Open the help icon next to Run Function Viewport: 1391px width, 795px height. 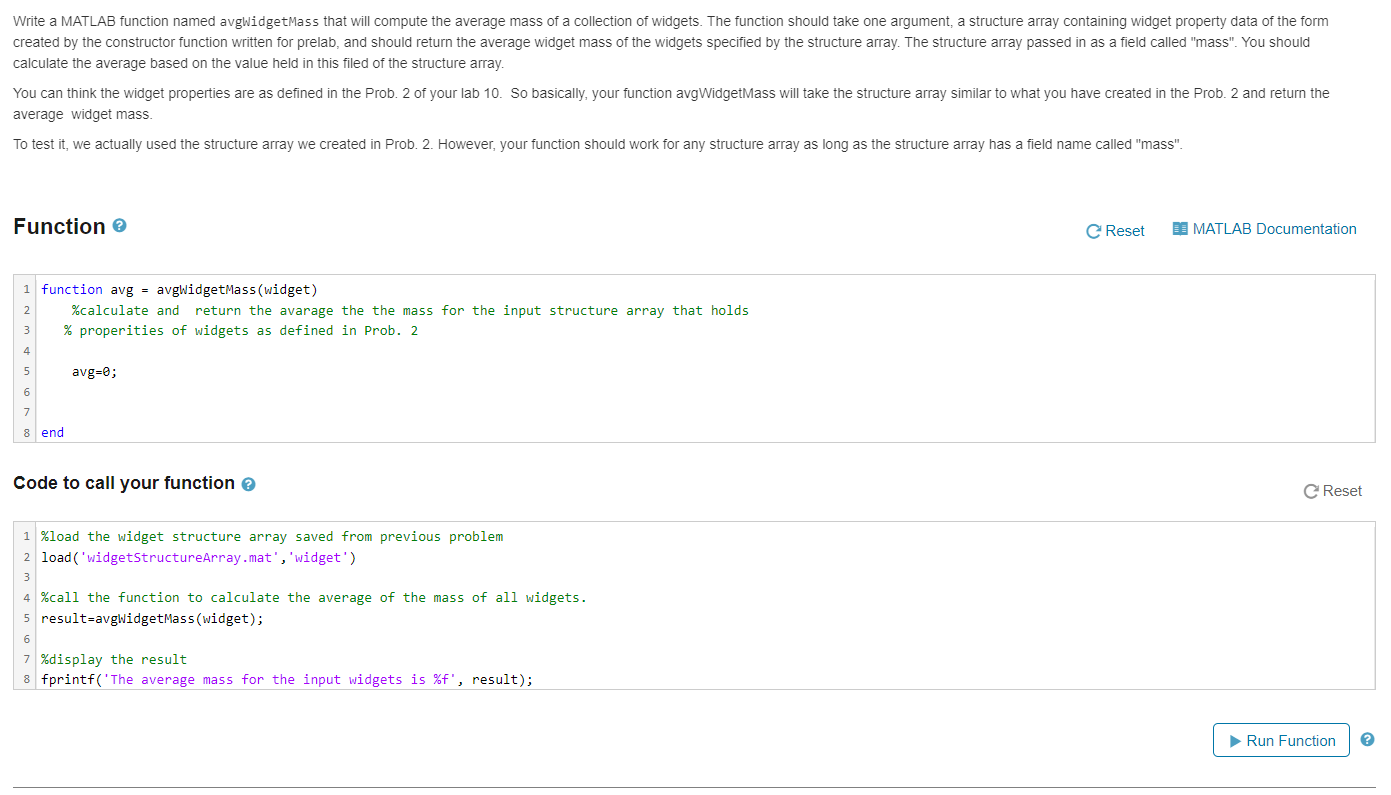click(x=1367, y=740)
